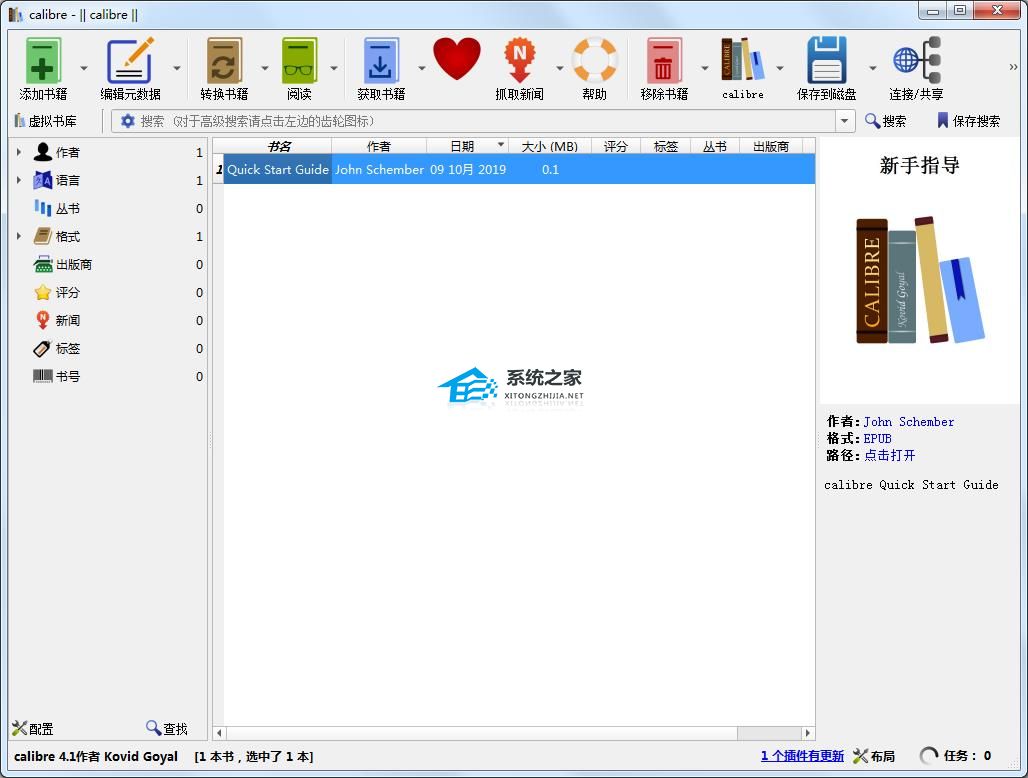The image size is (1028, 778).
Task: Show more toolbar items via chevron
Action: click(x=1014, y=67)
